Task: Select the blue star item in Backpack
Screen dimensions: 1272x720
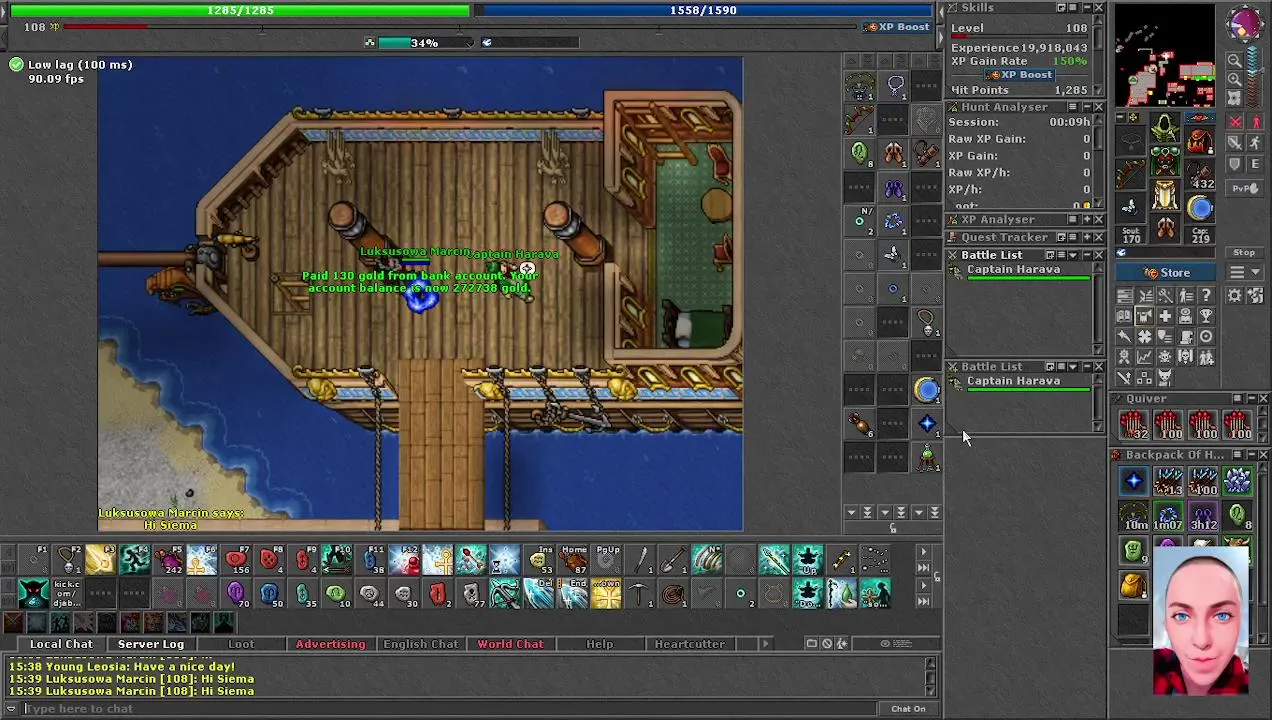Action: click(1133, 482)
